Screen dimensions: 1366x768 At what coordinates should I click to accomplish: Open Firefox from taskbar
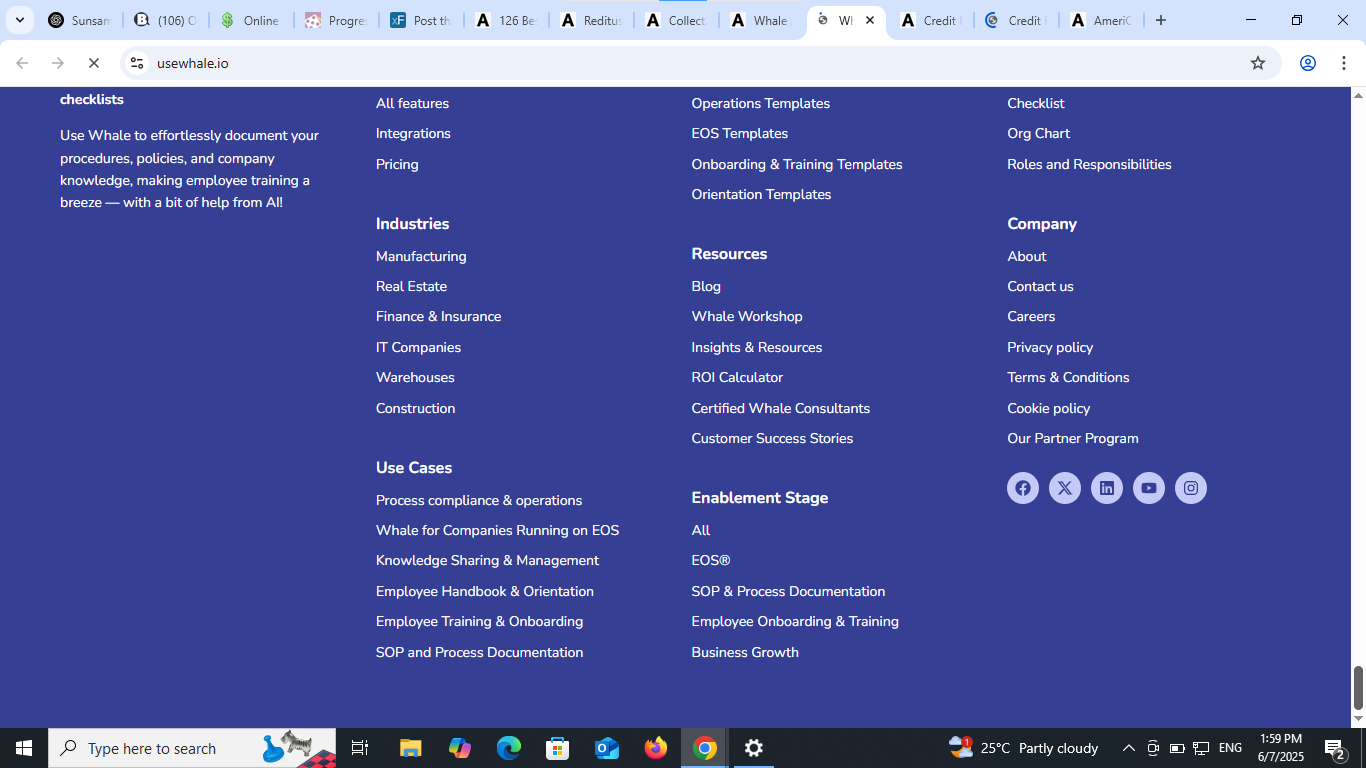coord(656,748)
